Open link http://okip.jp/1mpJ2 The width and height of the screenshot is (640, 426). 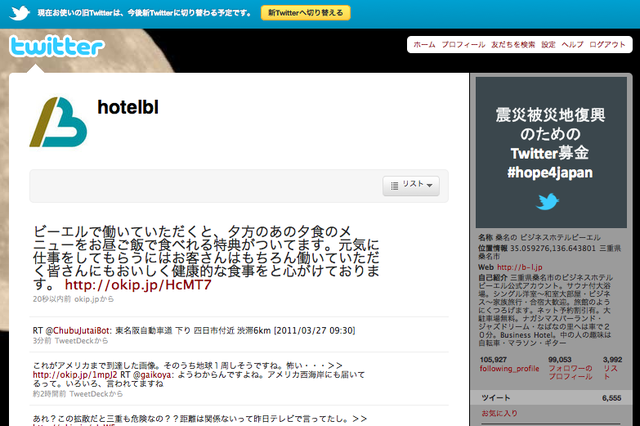pyautogui.click(x=75, y=375)
